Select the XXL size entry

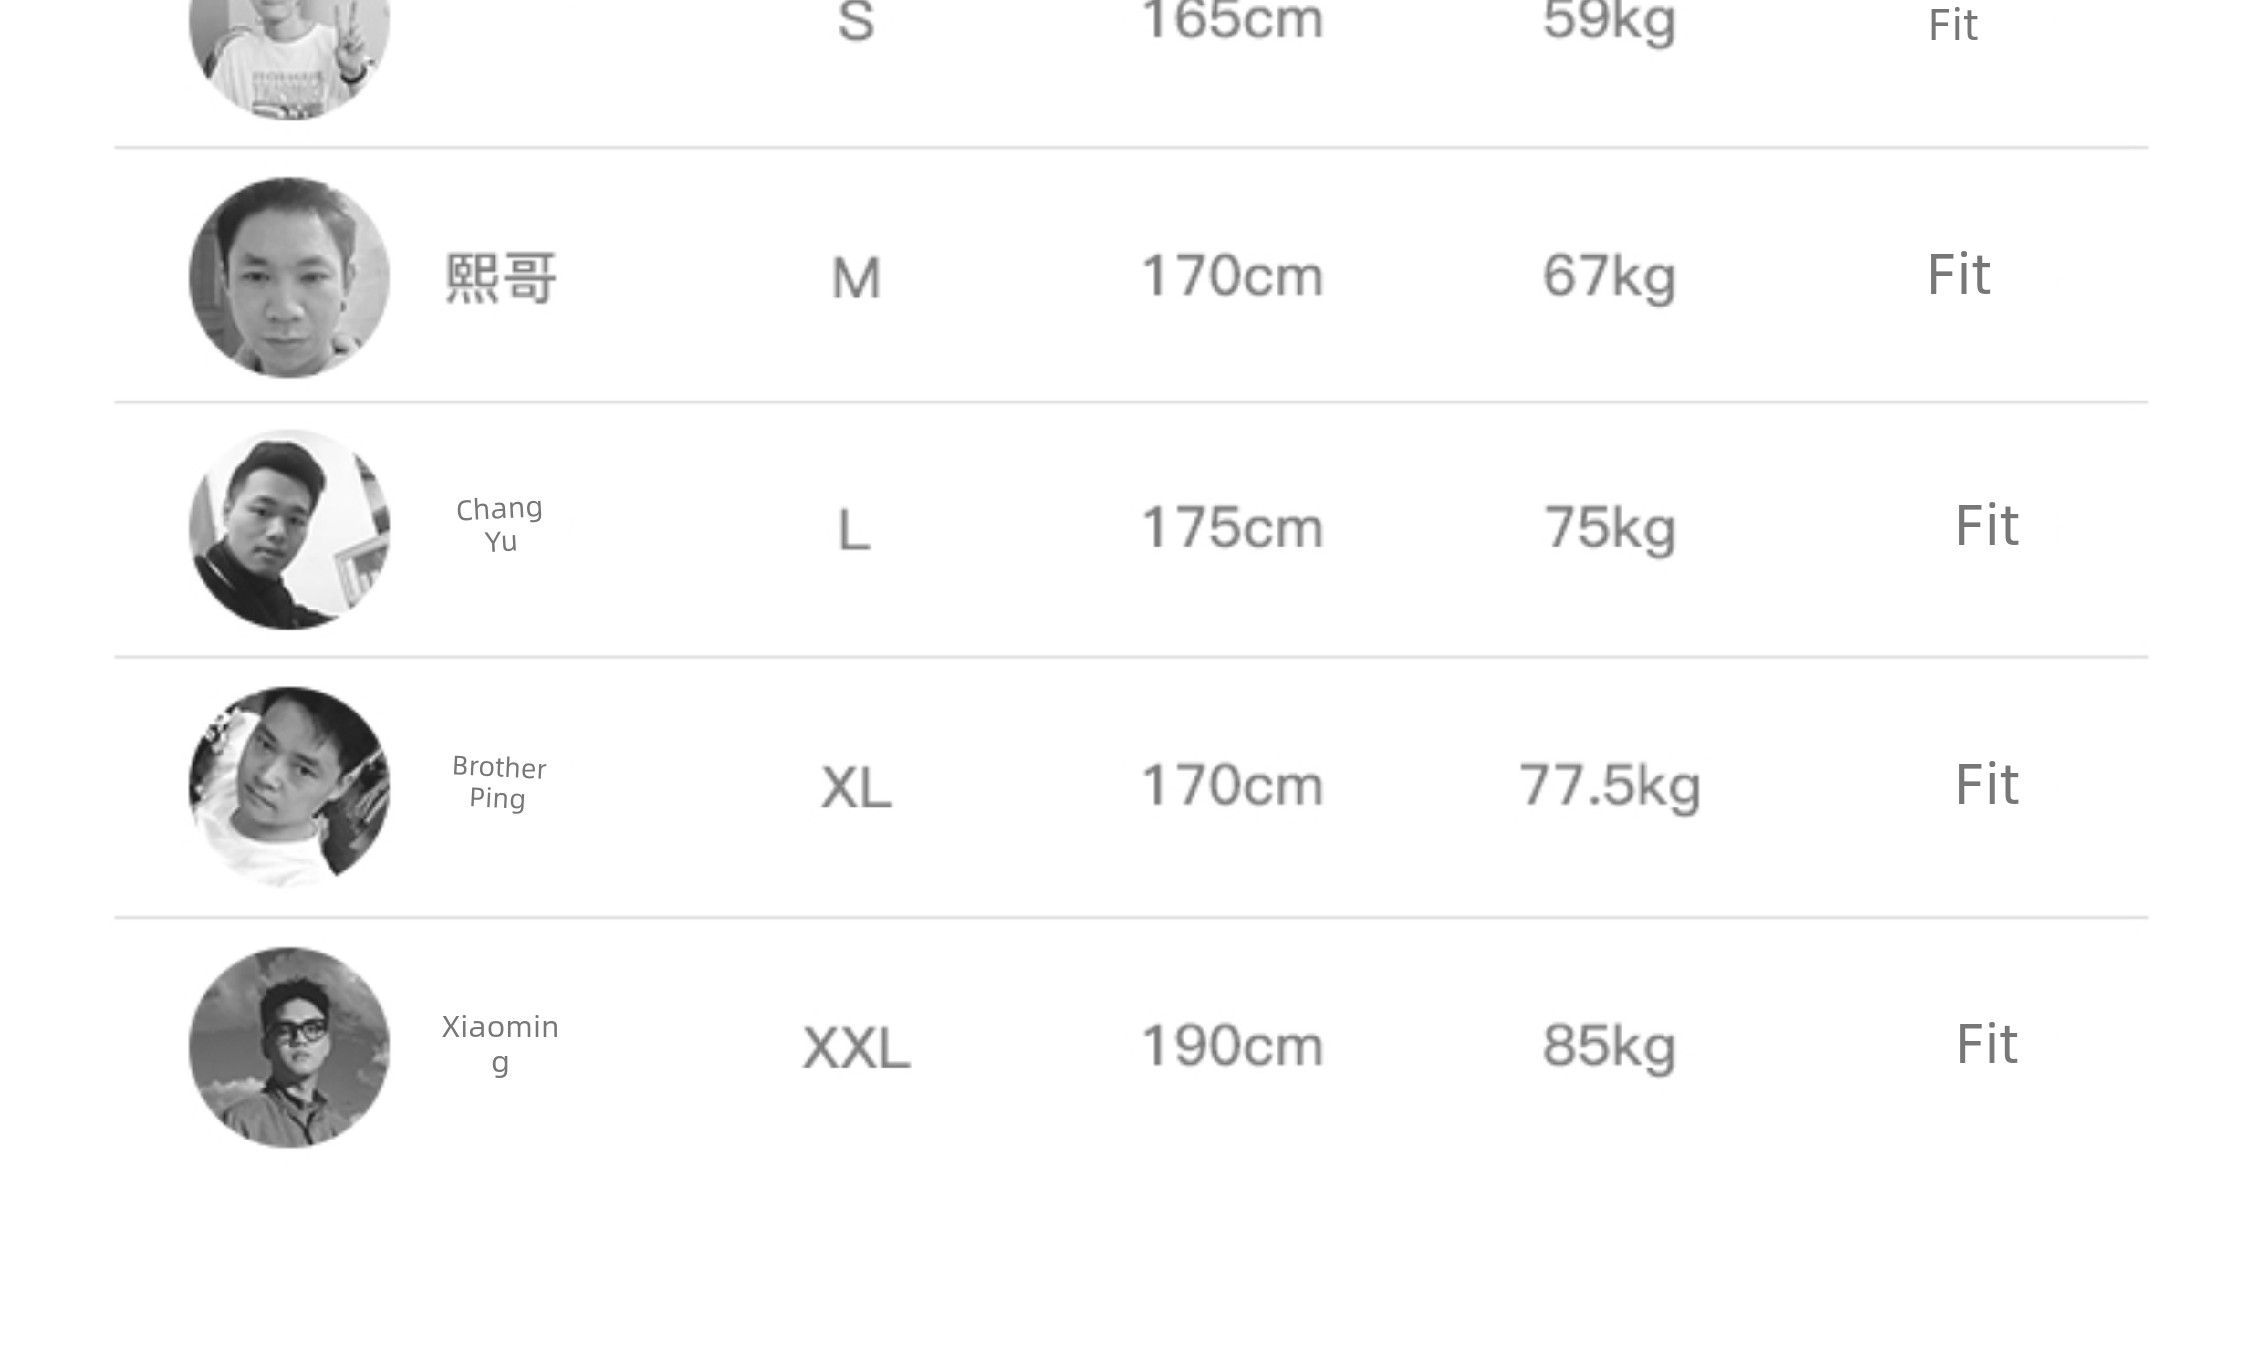(x=856, y=1048)
